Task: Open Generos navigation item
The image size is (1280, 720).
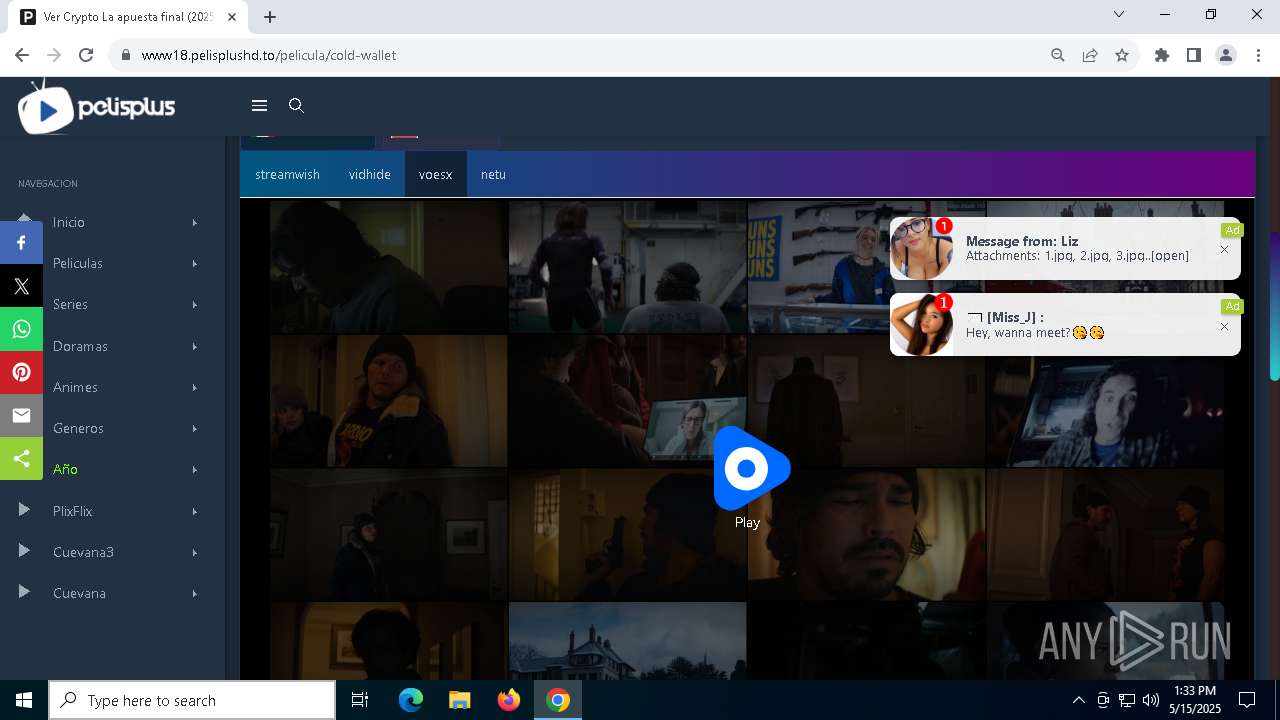Action: click(x=78, y=428)
